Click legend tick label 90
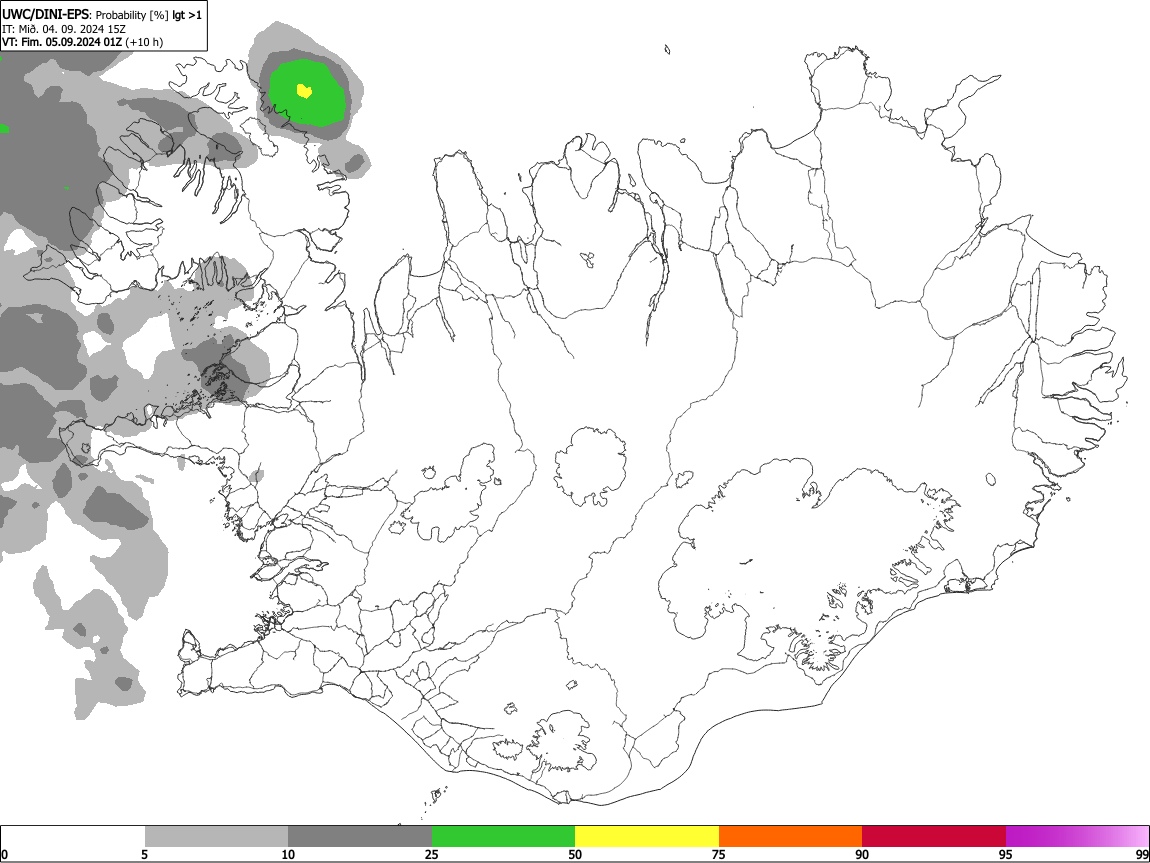Viewport: 1150px width, 863px height. 862,855
